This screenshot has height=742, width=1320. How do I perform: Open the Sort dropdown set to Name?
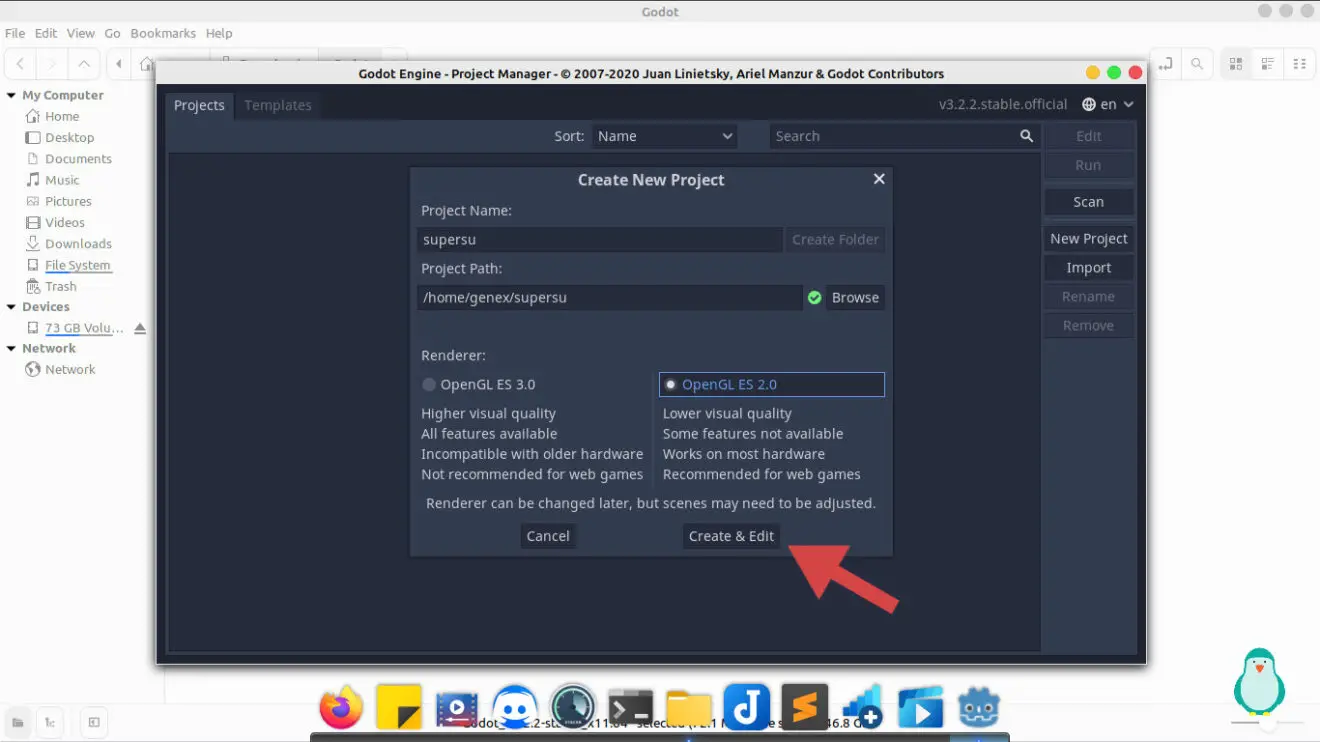664,136
